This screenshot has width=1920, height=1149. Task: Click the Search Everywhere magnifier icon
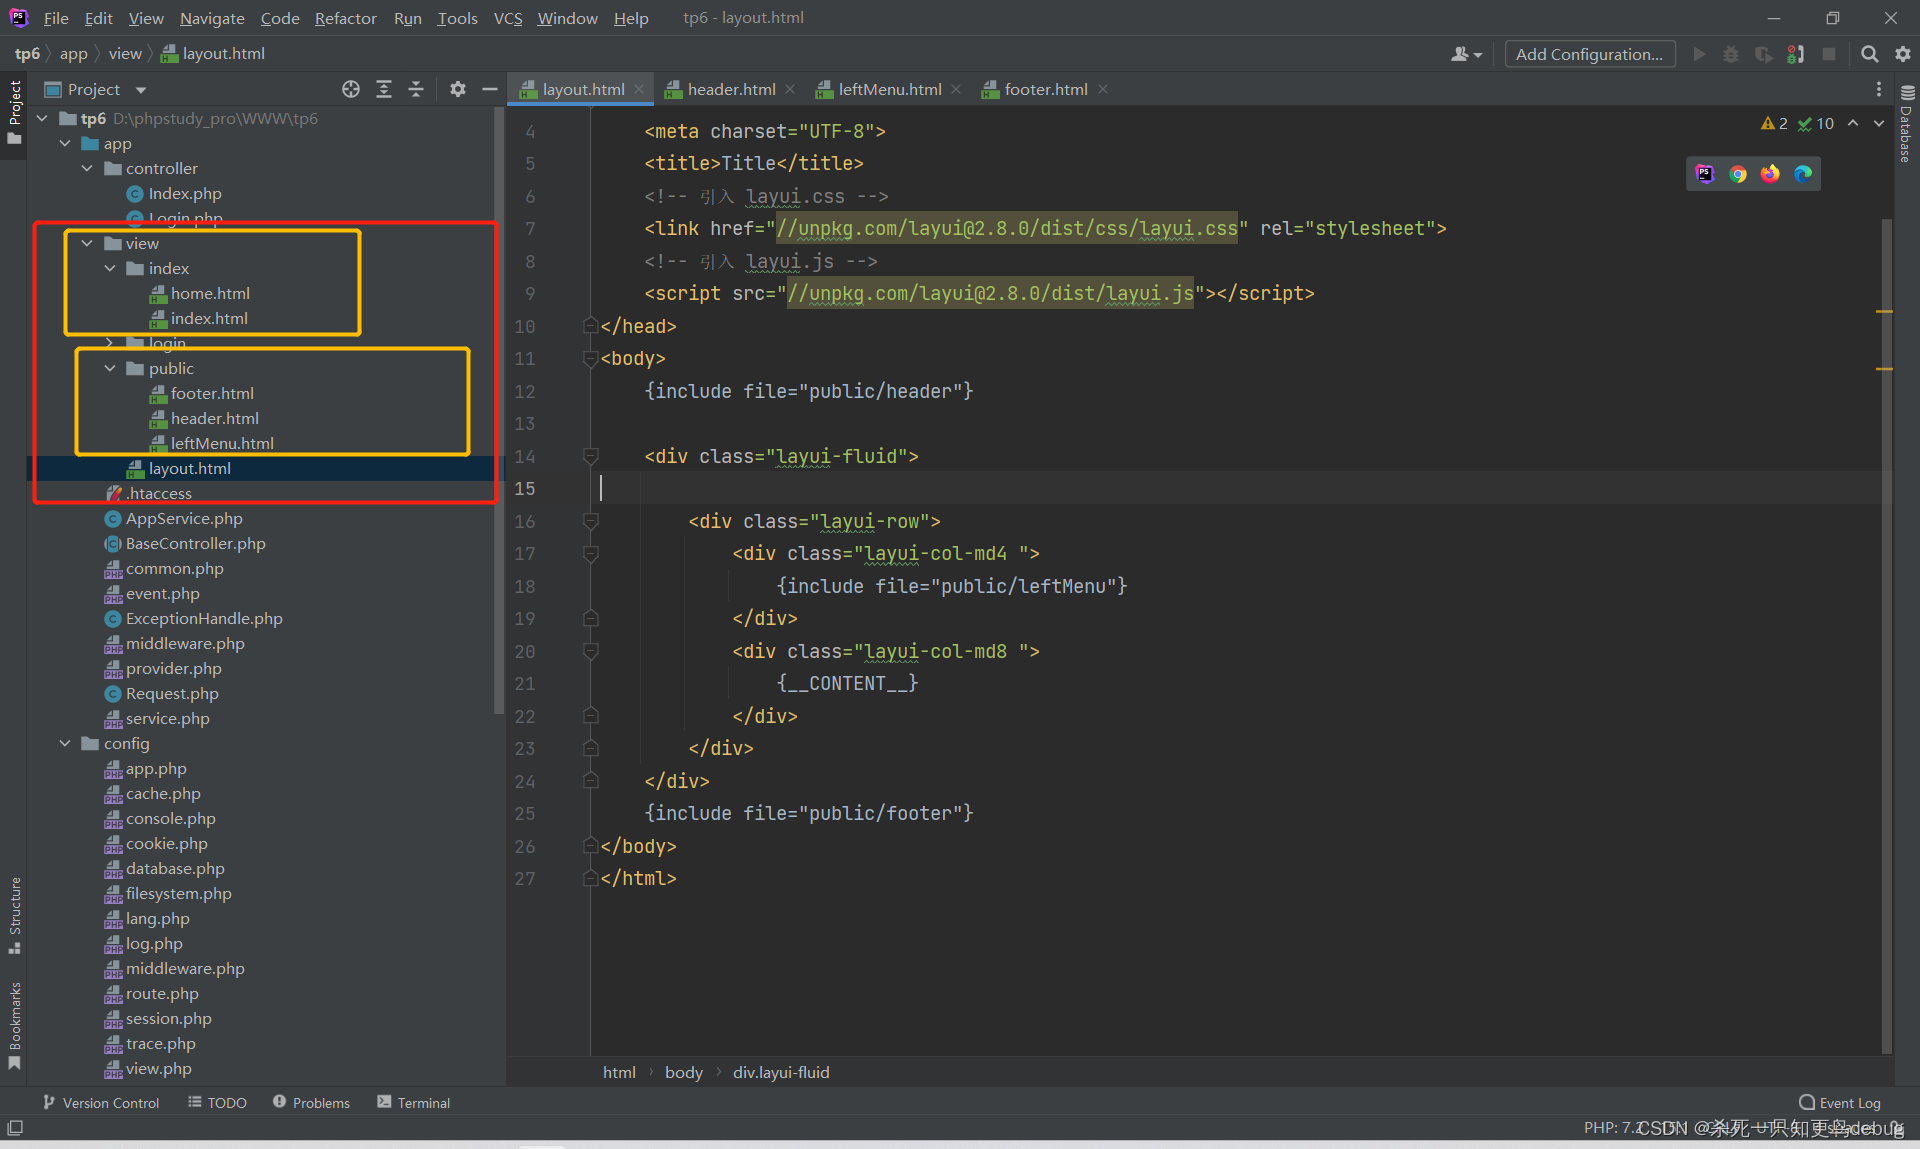pos(1869,54)
